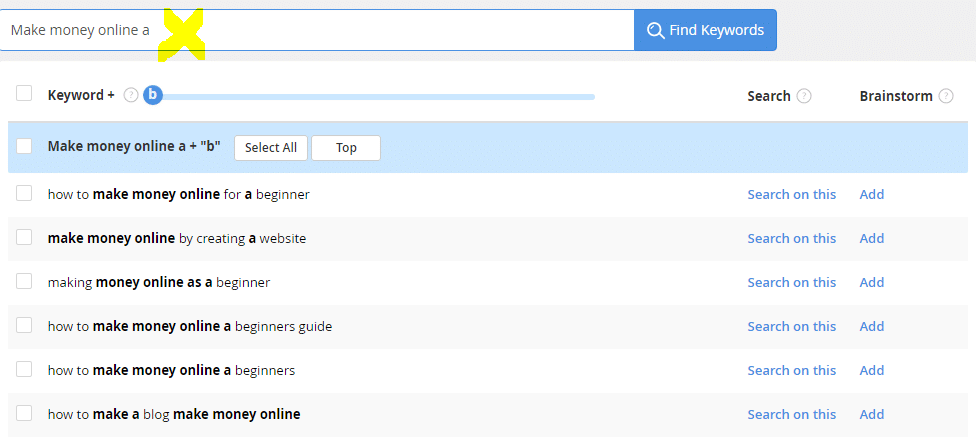The width and height of the screenshot is (976, 440).
Task: Add 'make money online by creating a website' to brainstorm
Action: (x=871, y=238)
